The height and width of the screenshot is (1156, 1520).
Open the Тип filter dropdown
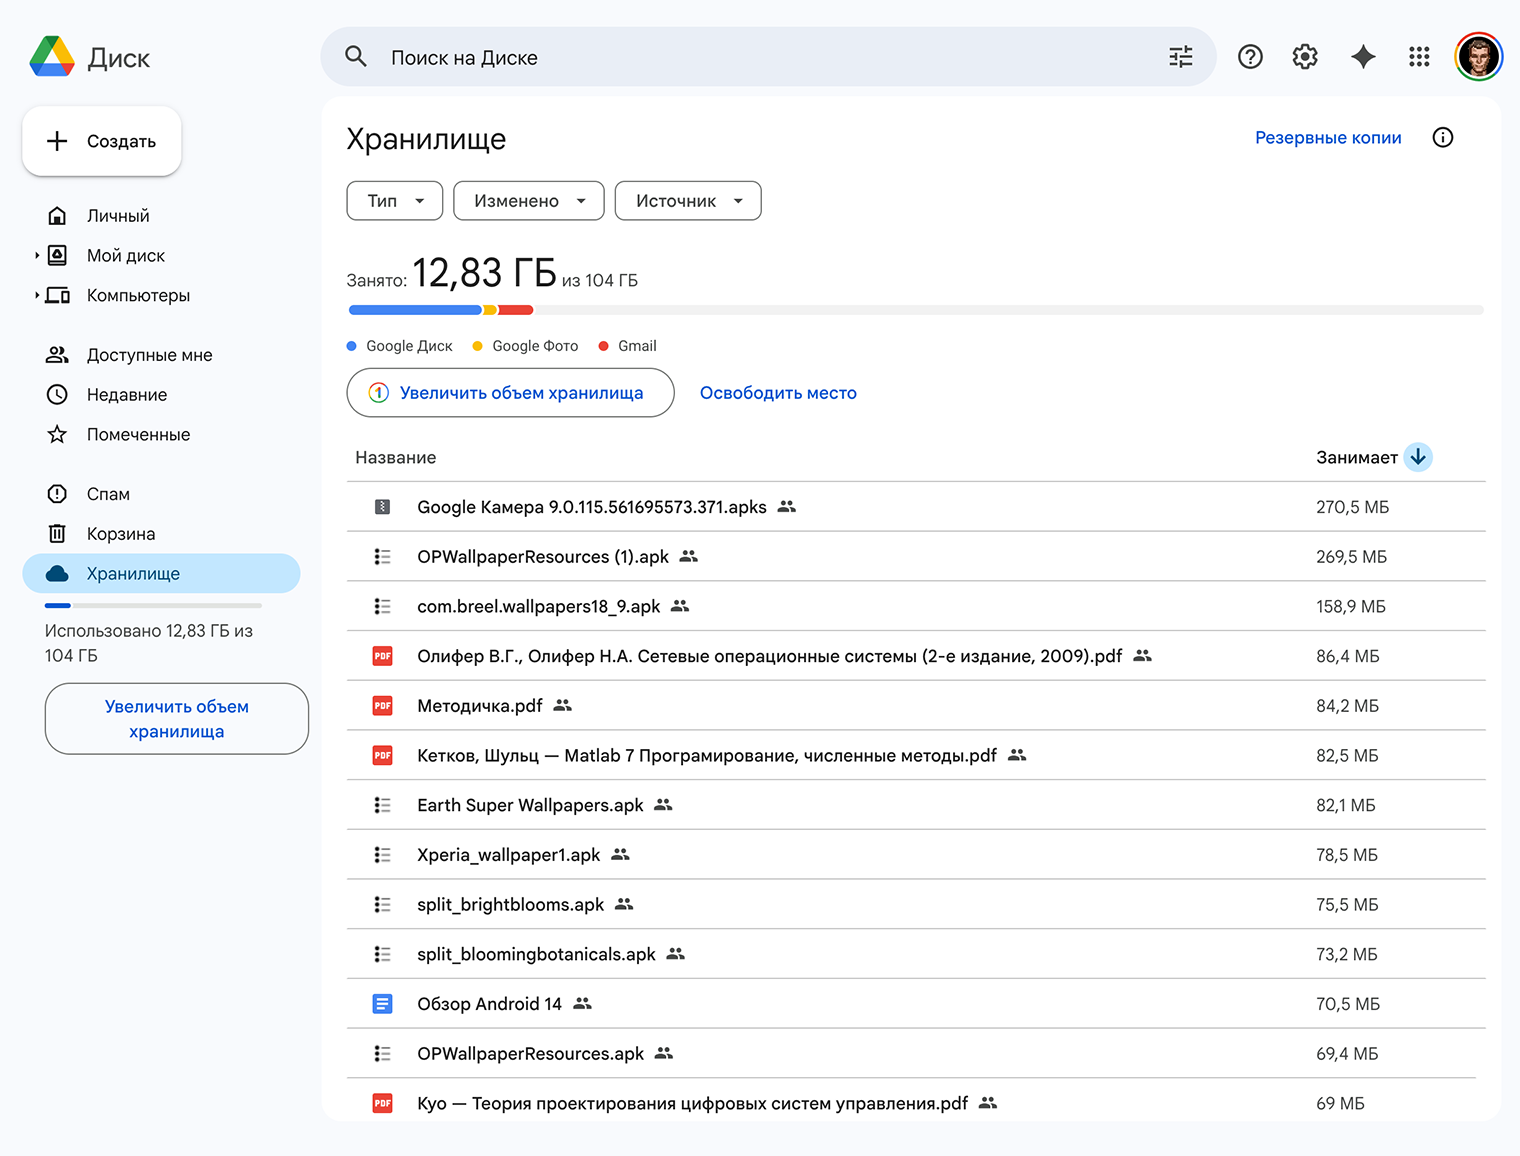point(395,201)
